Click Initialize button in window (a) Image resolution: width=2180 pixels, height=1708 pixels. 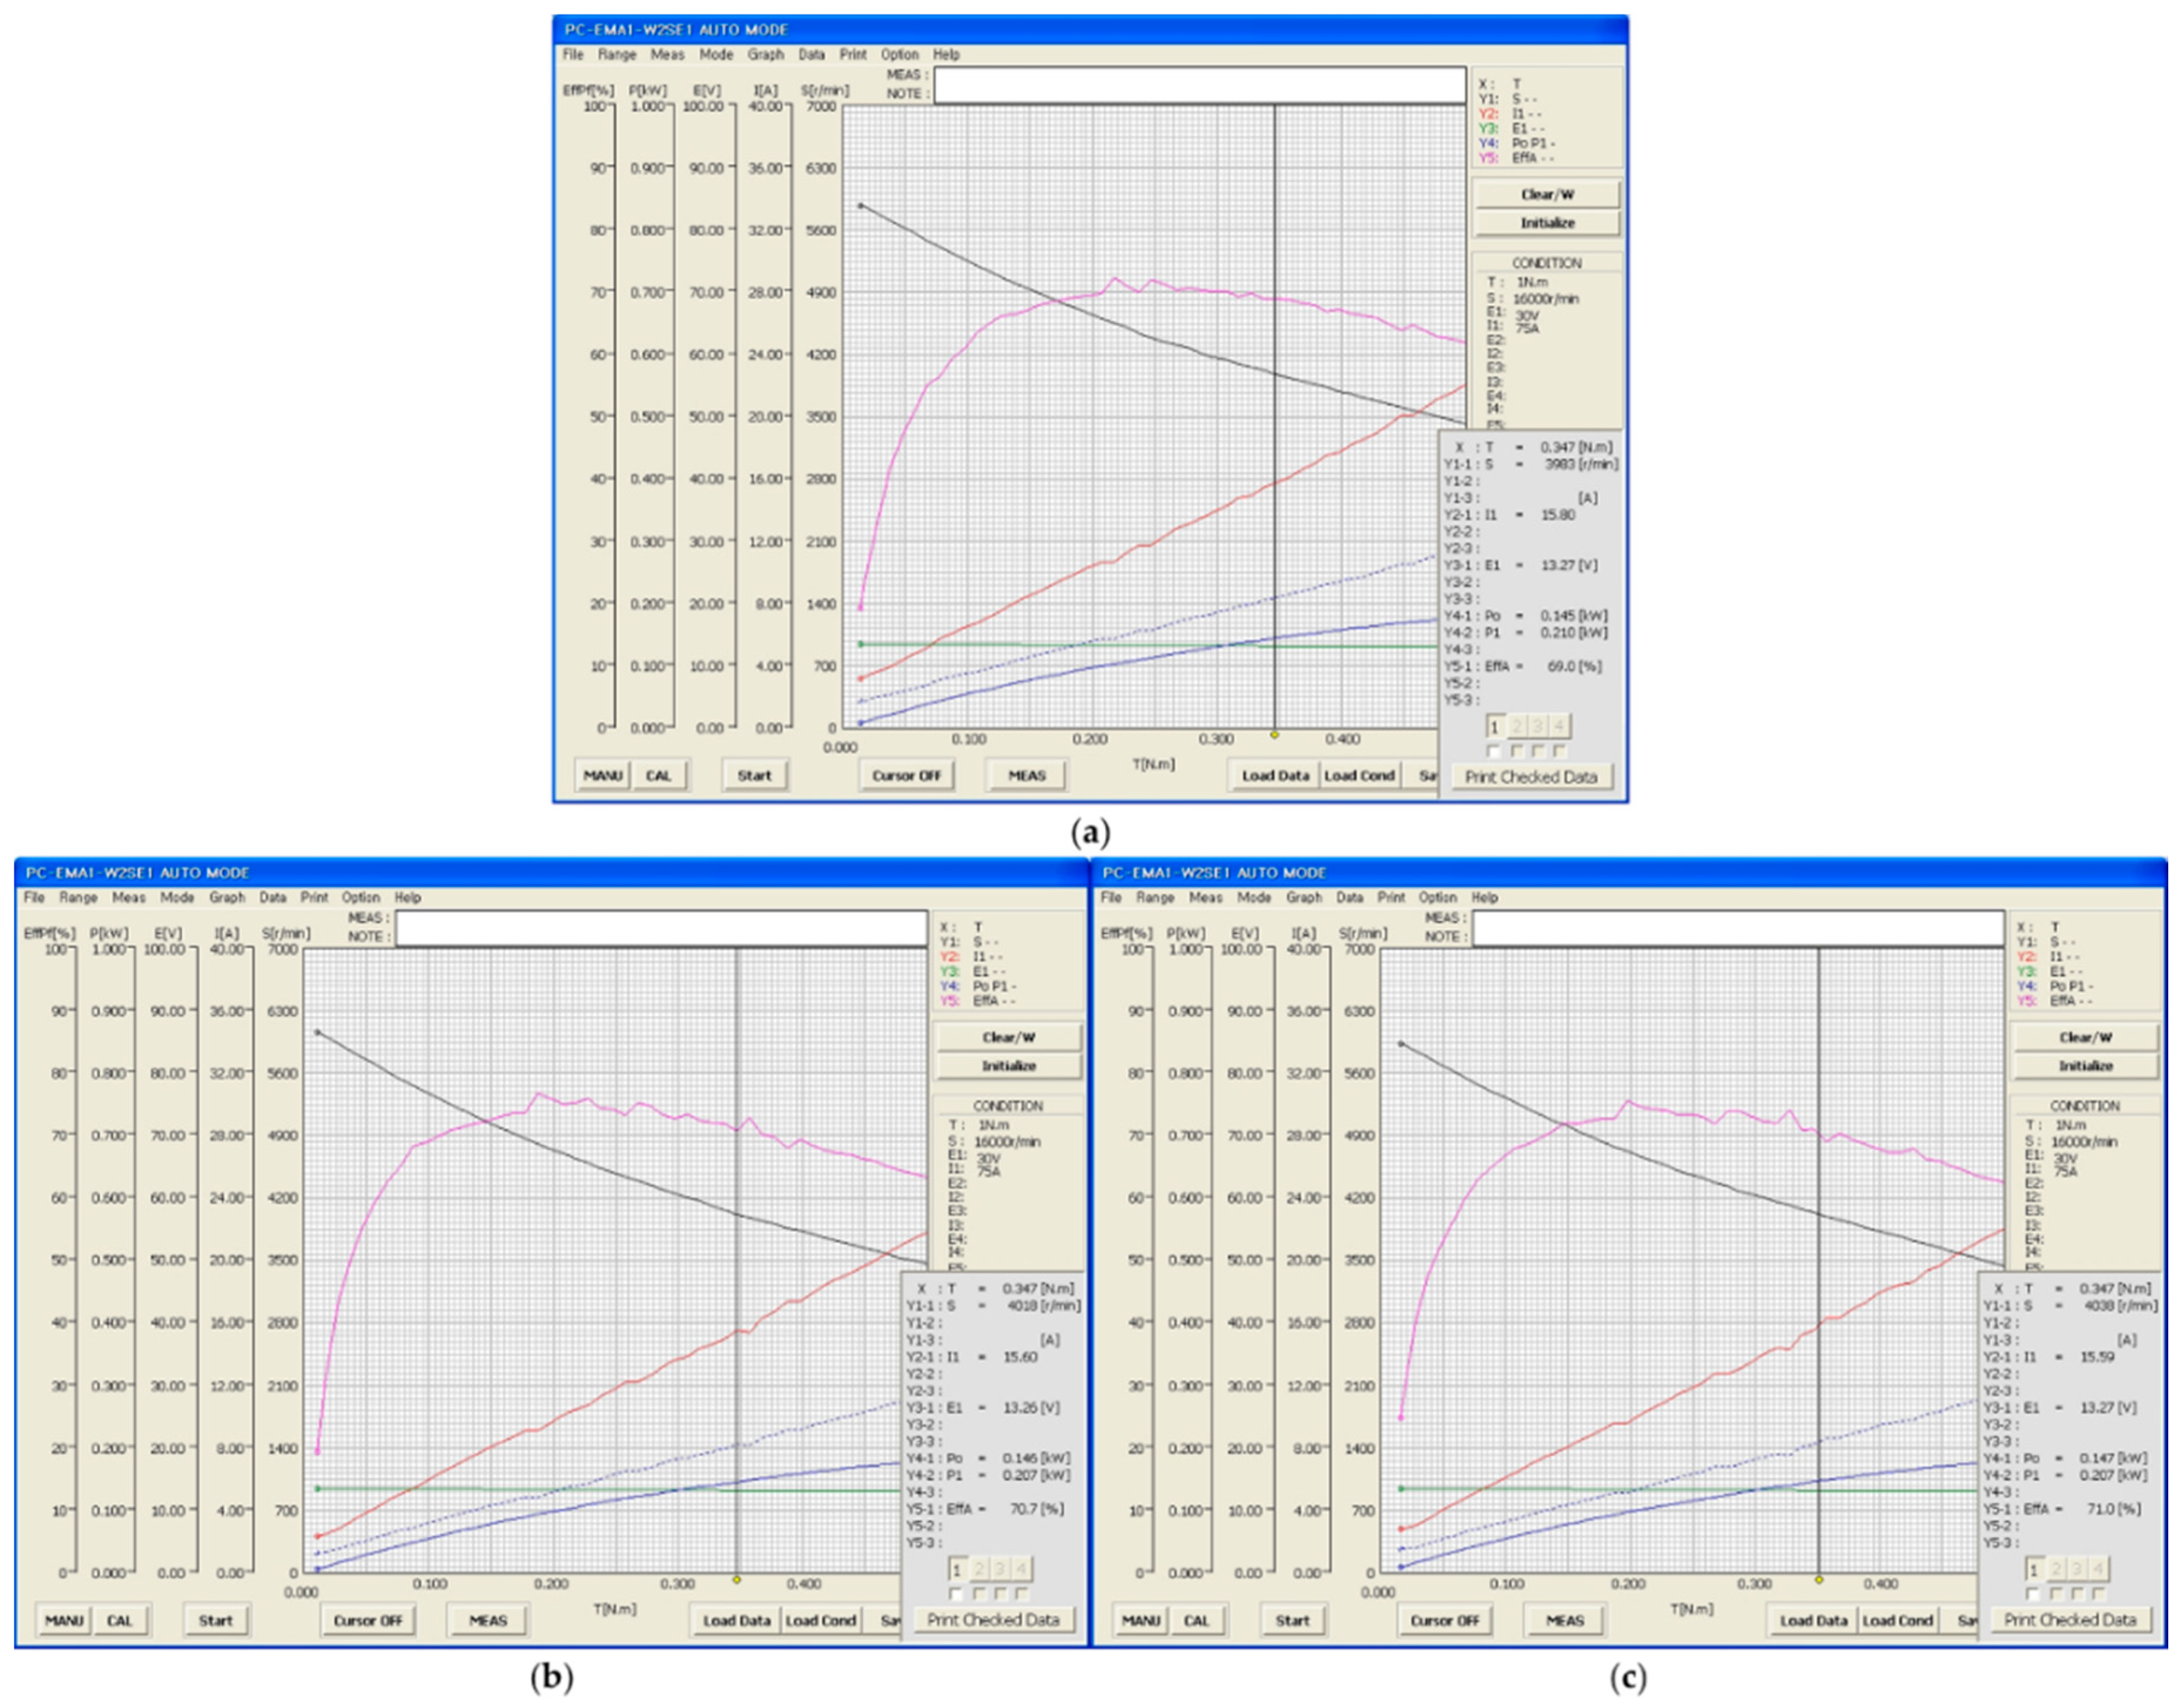(1547, 223)
